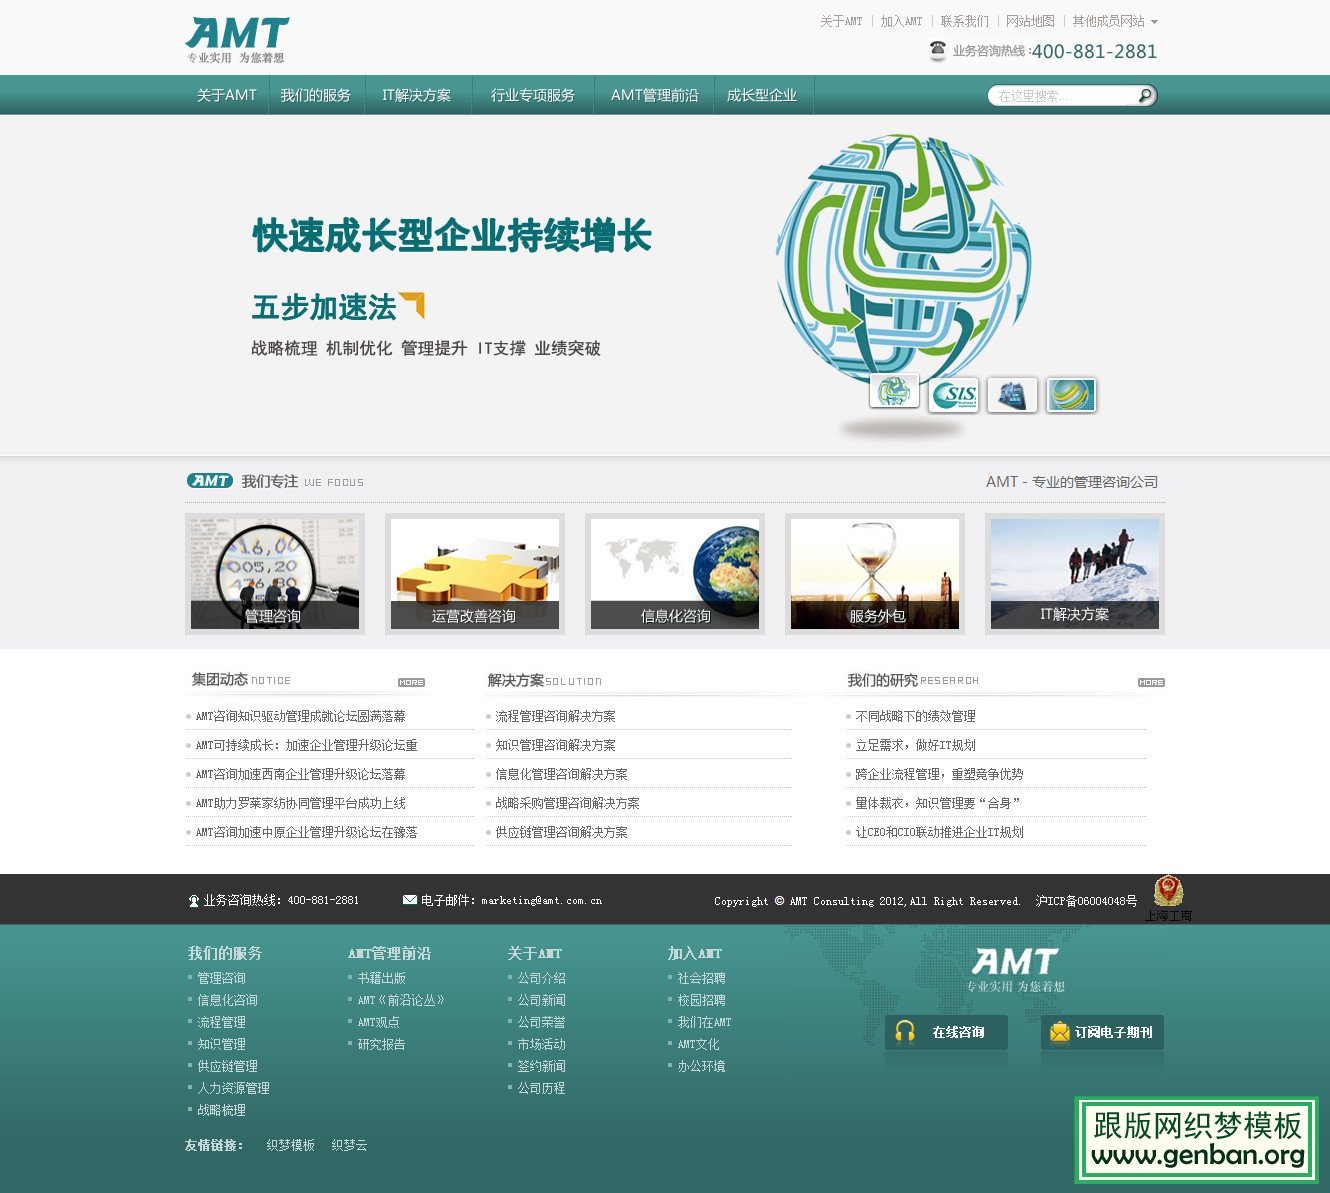
Task: Click the headphone icon on 在线咨询 button
Action: (x=905, y=1033)
